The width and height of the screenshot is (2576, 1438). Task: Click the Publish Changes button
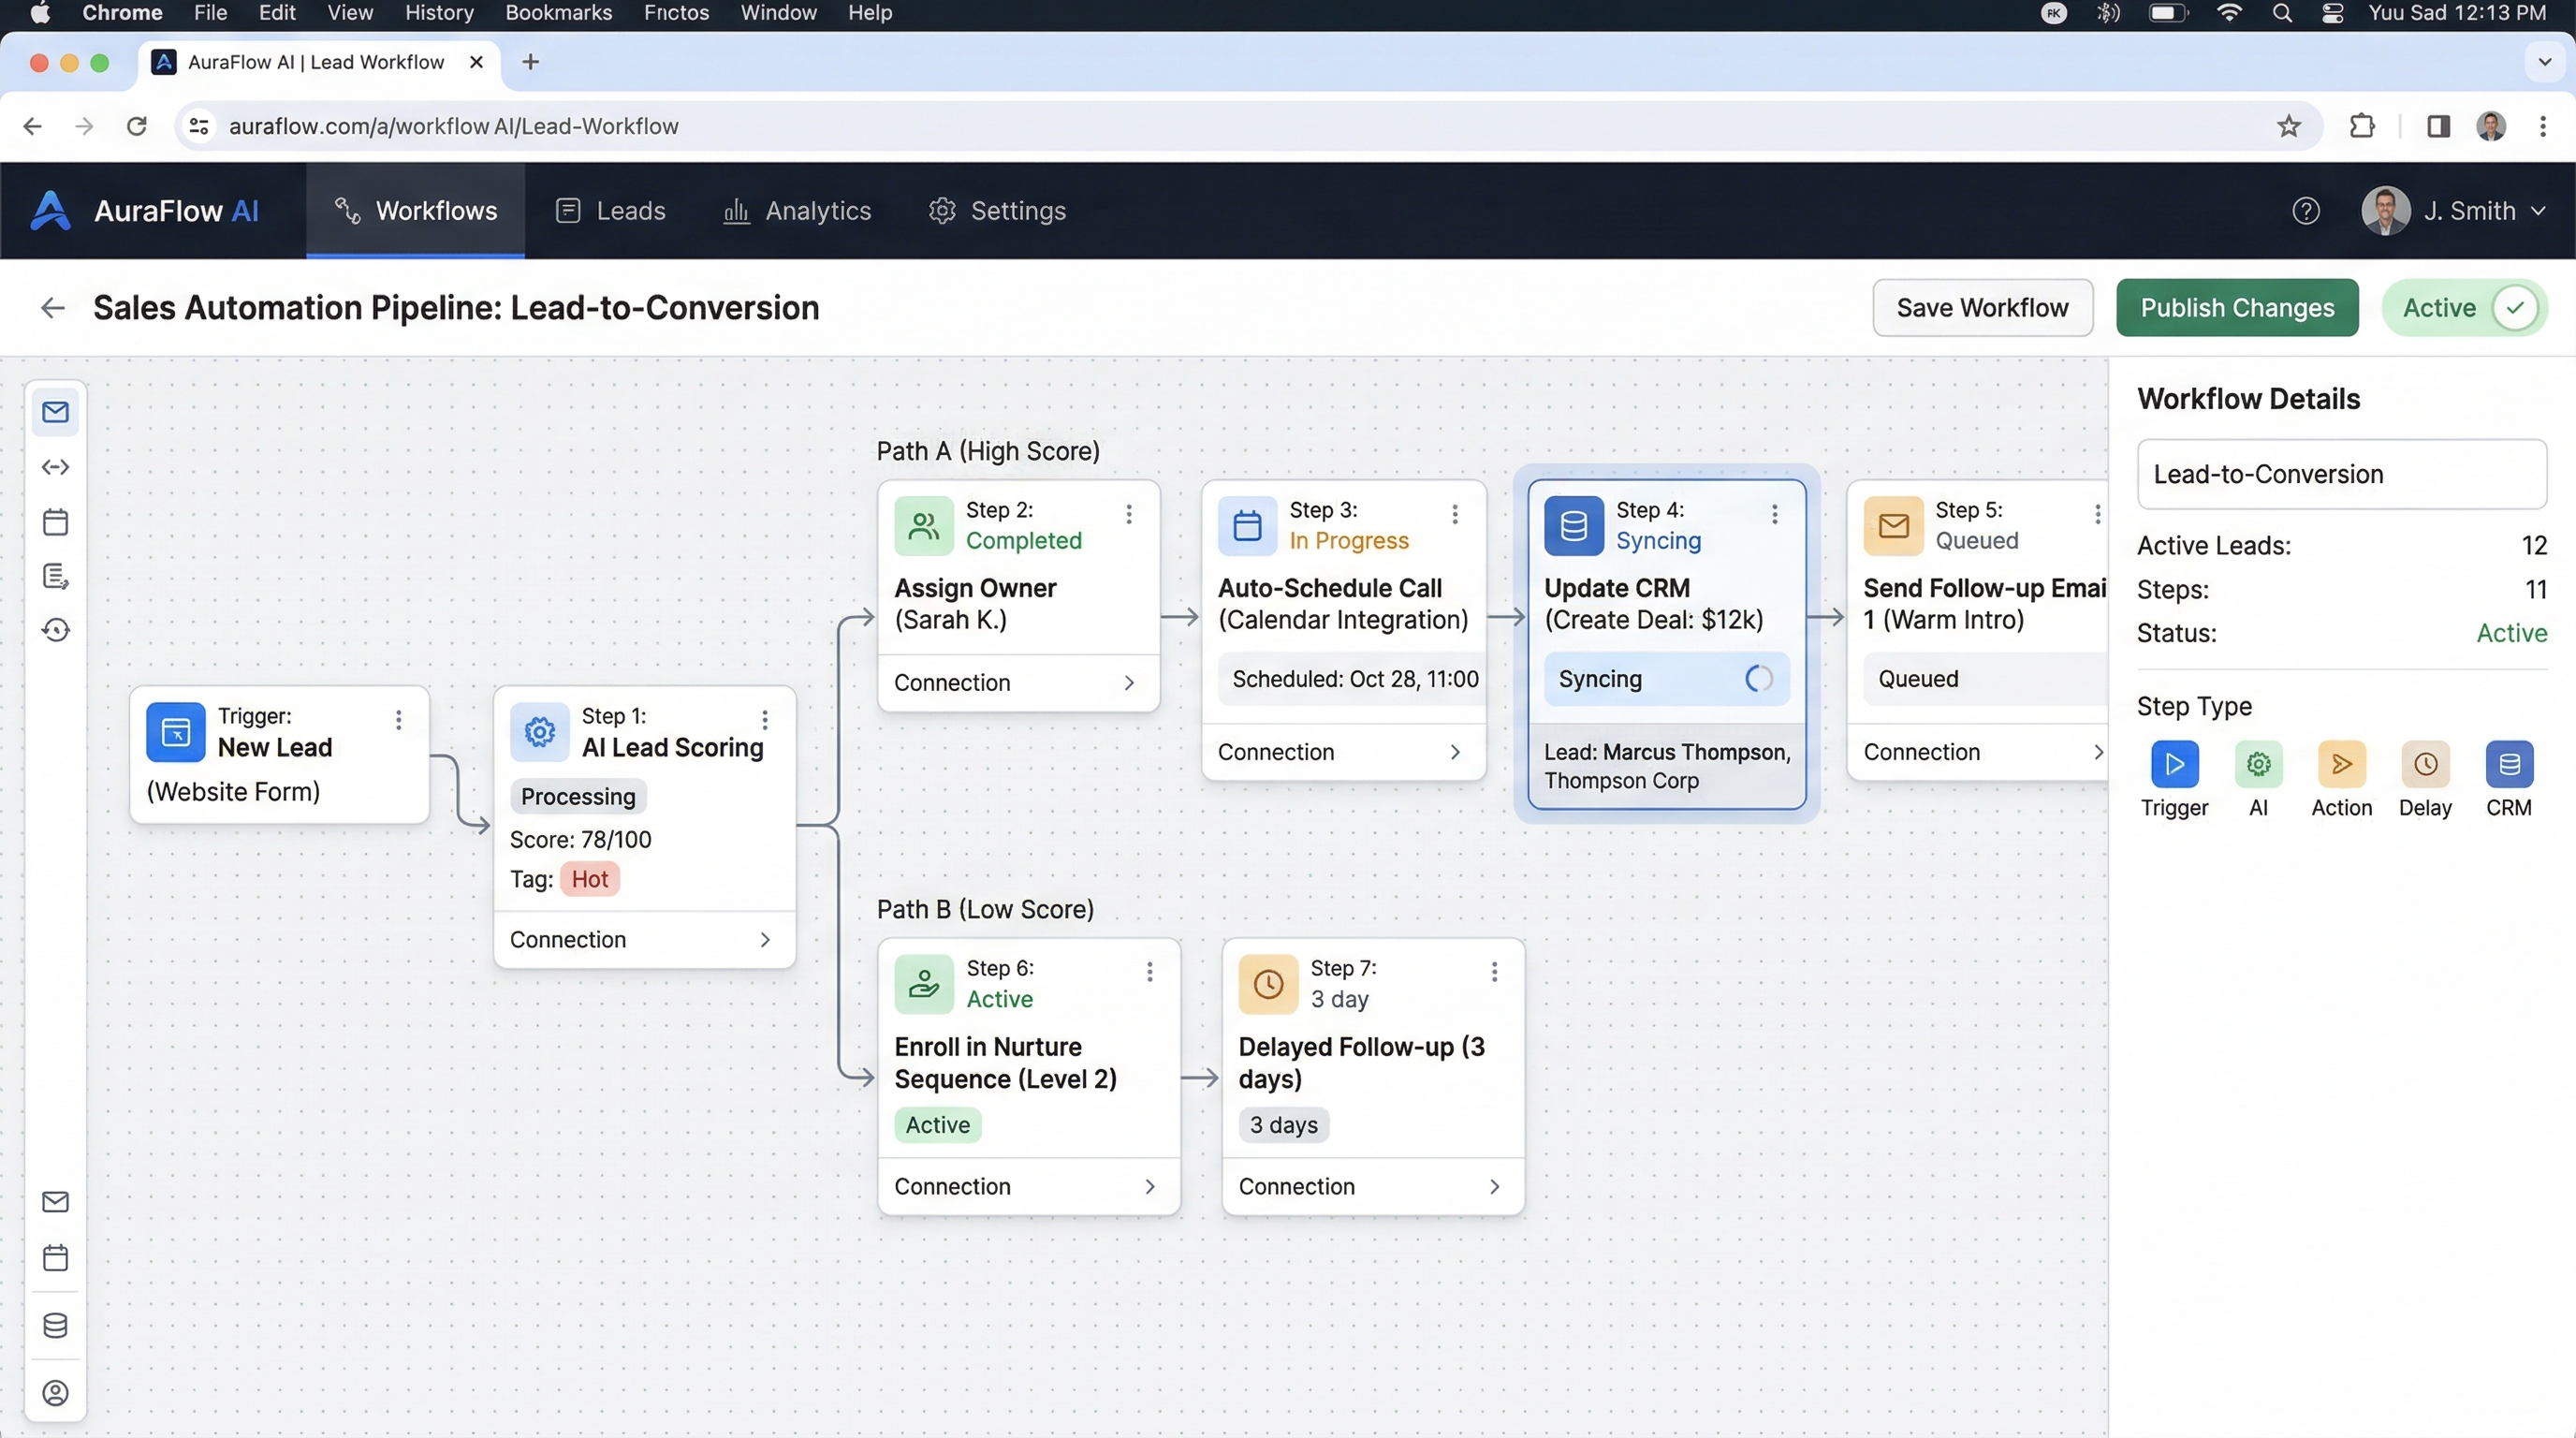[x=2236, y=307]
